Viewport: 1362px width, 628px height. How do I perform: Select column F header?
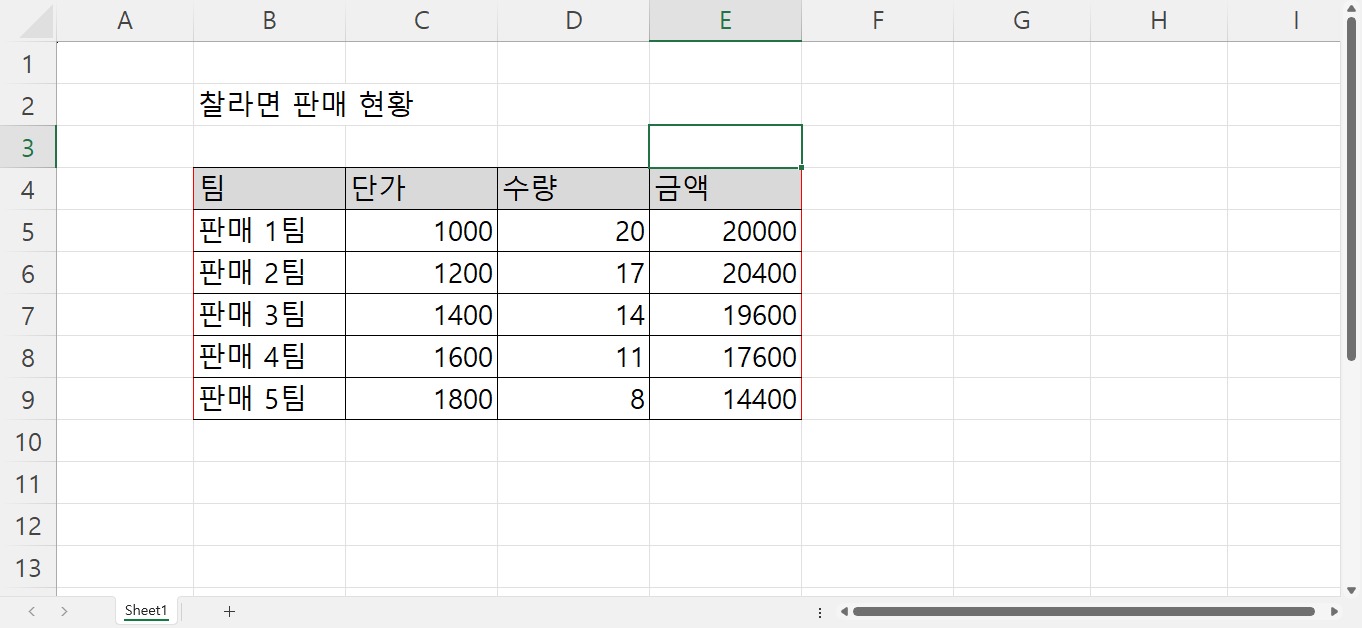(x=877, y=20)
